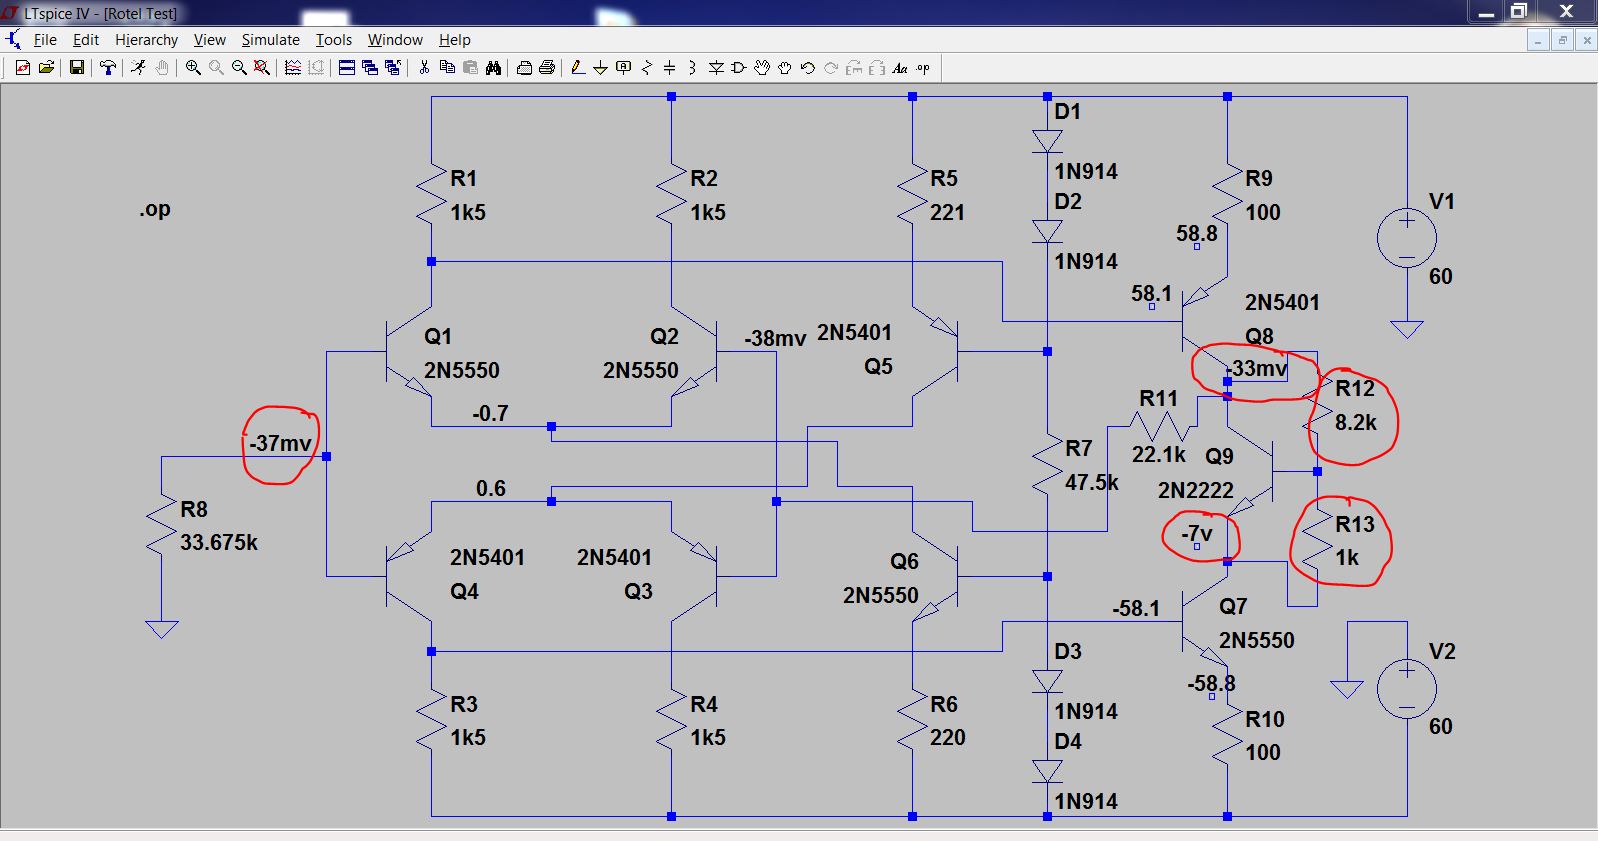Select Zoom Out magnifier tool
The image size is (1598, 841).
pos(239,68)
